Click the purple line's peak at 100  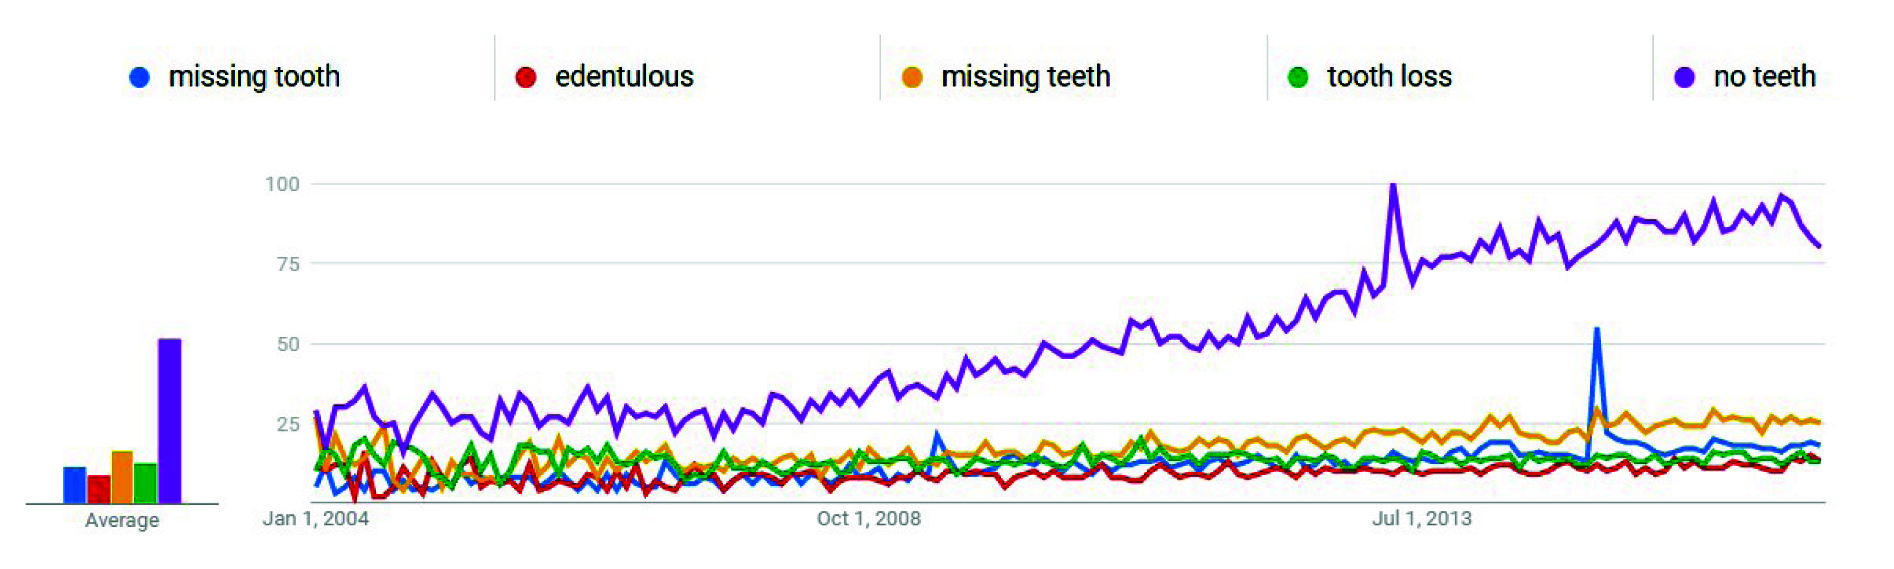1393,186
